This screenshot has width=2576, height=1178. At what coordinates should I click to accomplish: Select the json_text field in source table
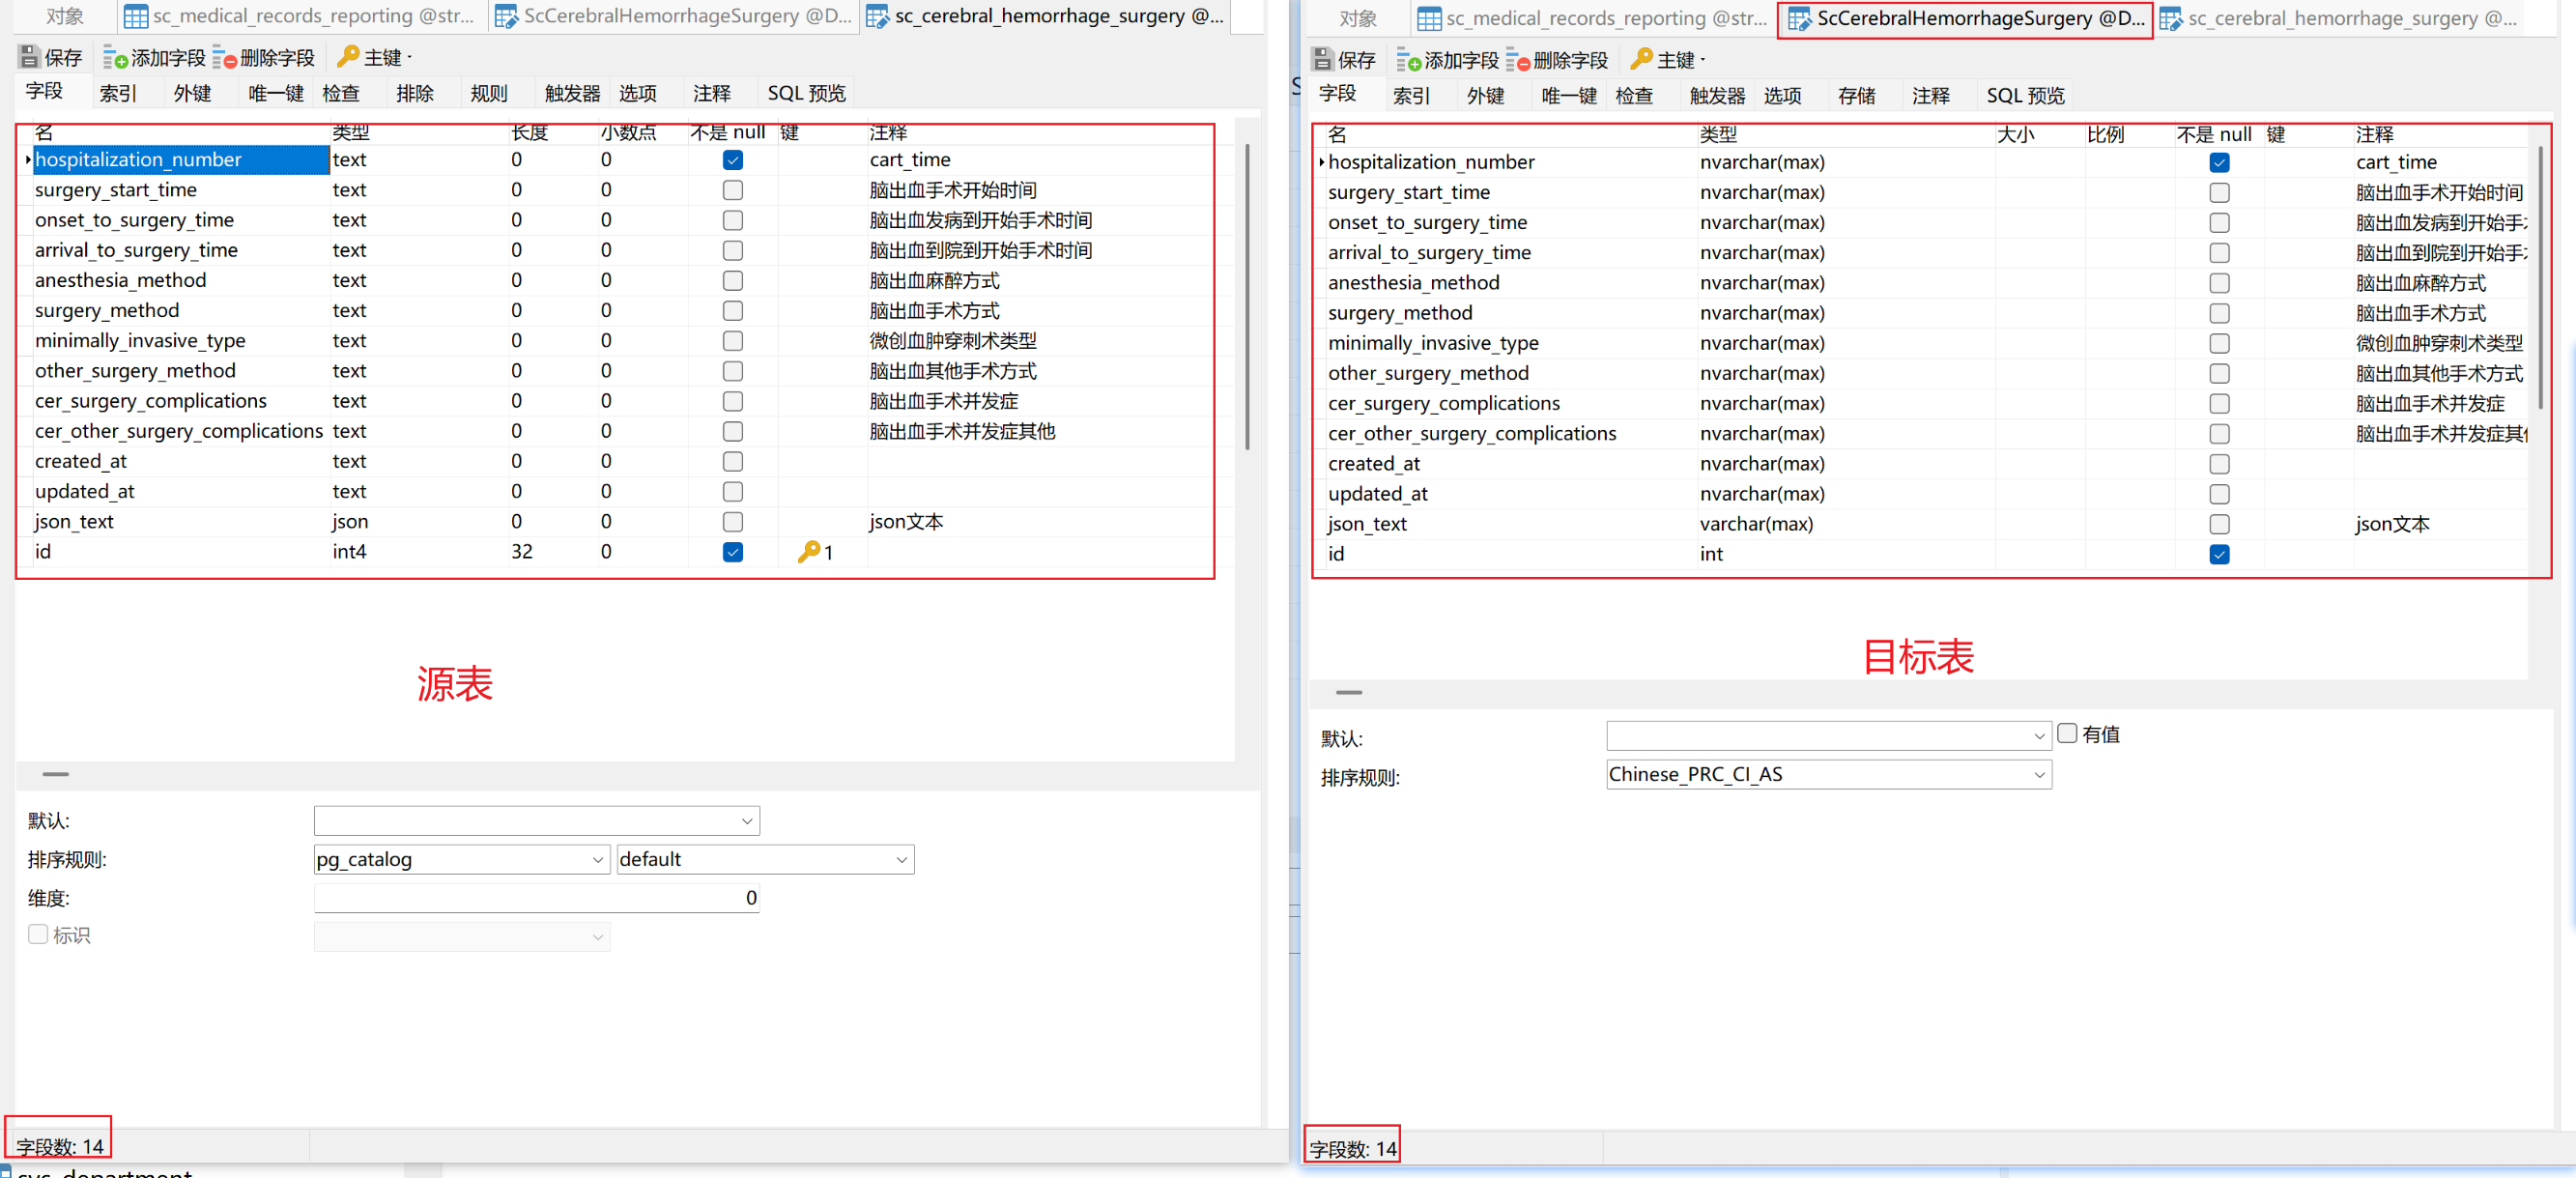pyautogui.click(x=74, y=521)
